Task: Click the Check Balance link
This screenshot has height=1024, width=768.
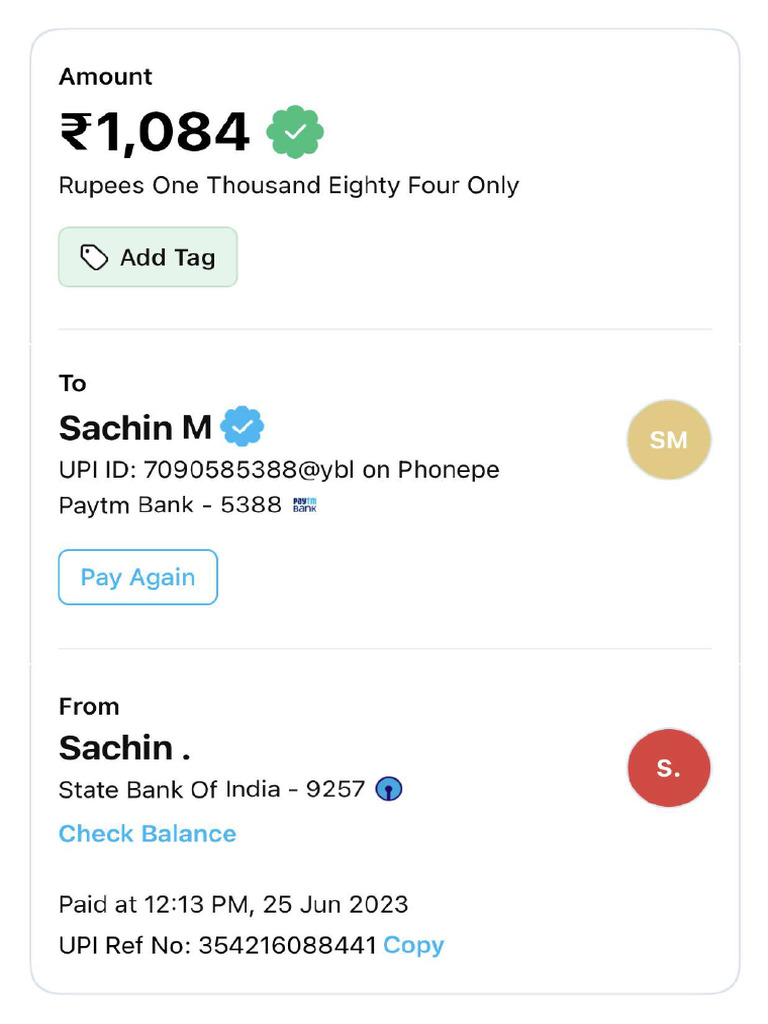Action: click(x=147, y=834)
